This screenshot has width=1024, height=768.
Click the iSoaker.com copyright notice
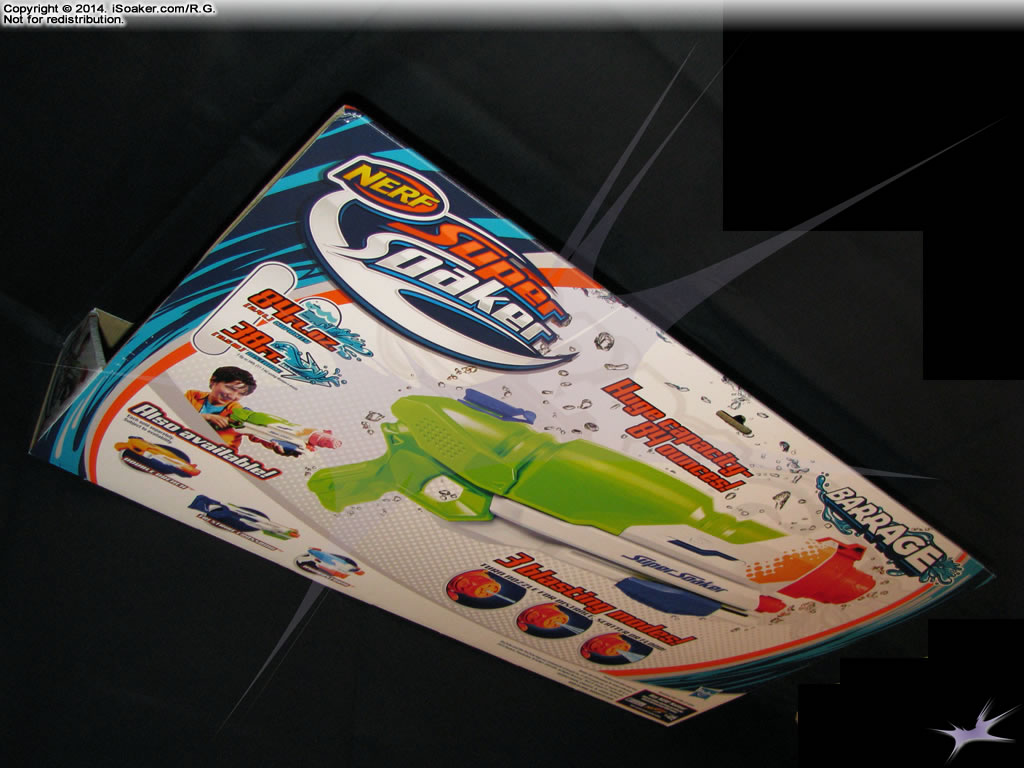109,14
